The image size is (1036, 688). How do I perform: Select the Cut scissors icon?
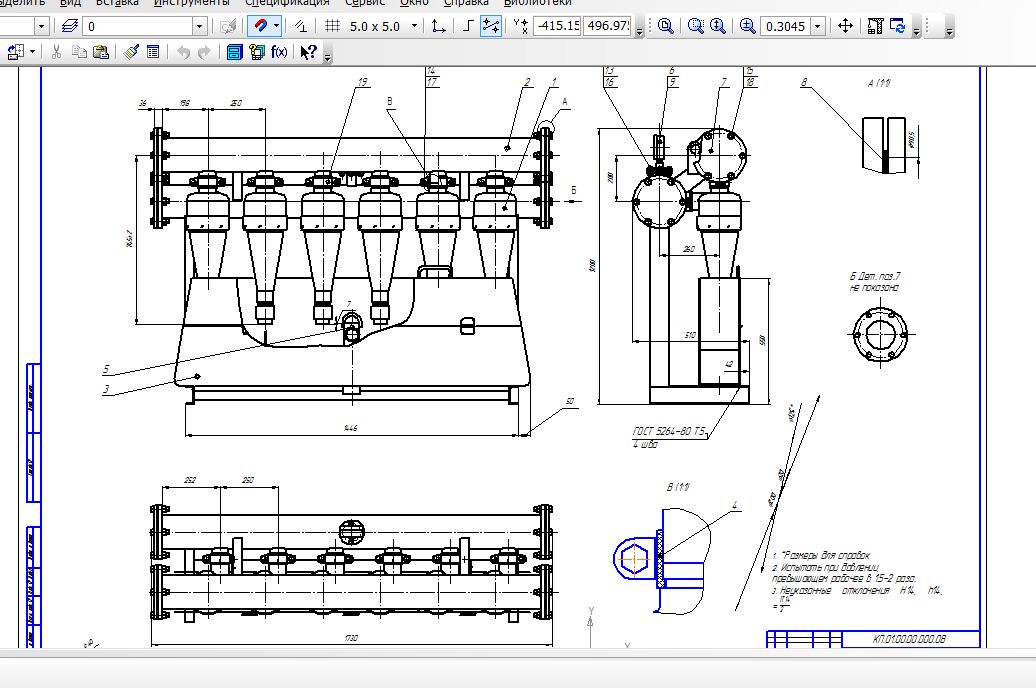click(x=56, y=52)
